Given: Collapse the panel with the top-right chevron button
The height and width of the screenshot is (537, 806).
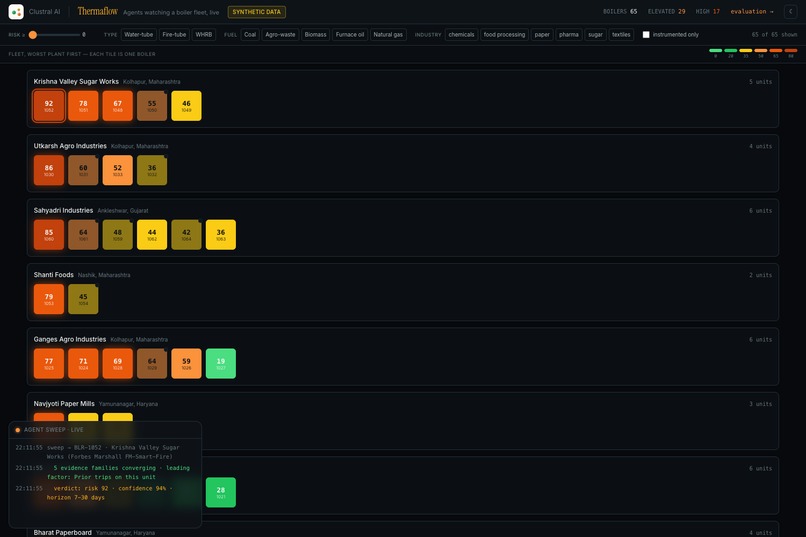Looking at the screenshot, I should [790, 11].
